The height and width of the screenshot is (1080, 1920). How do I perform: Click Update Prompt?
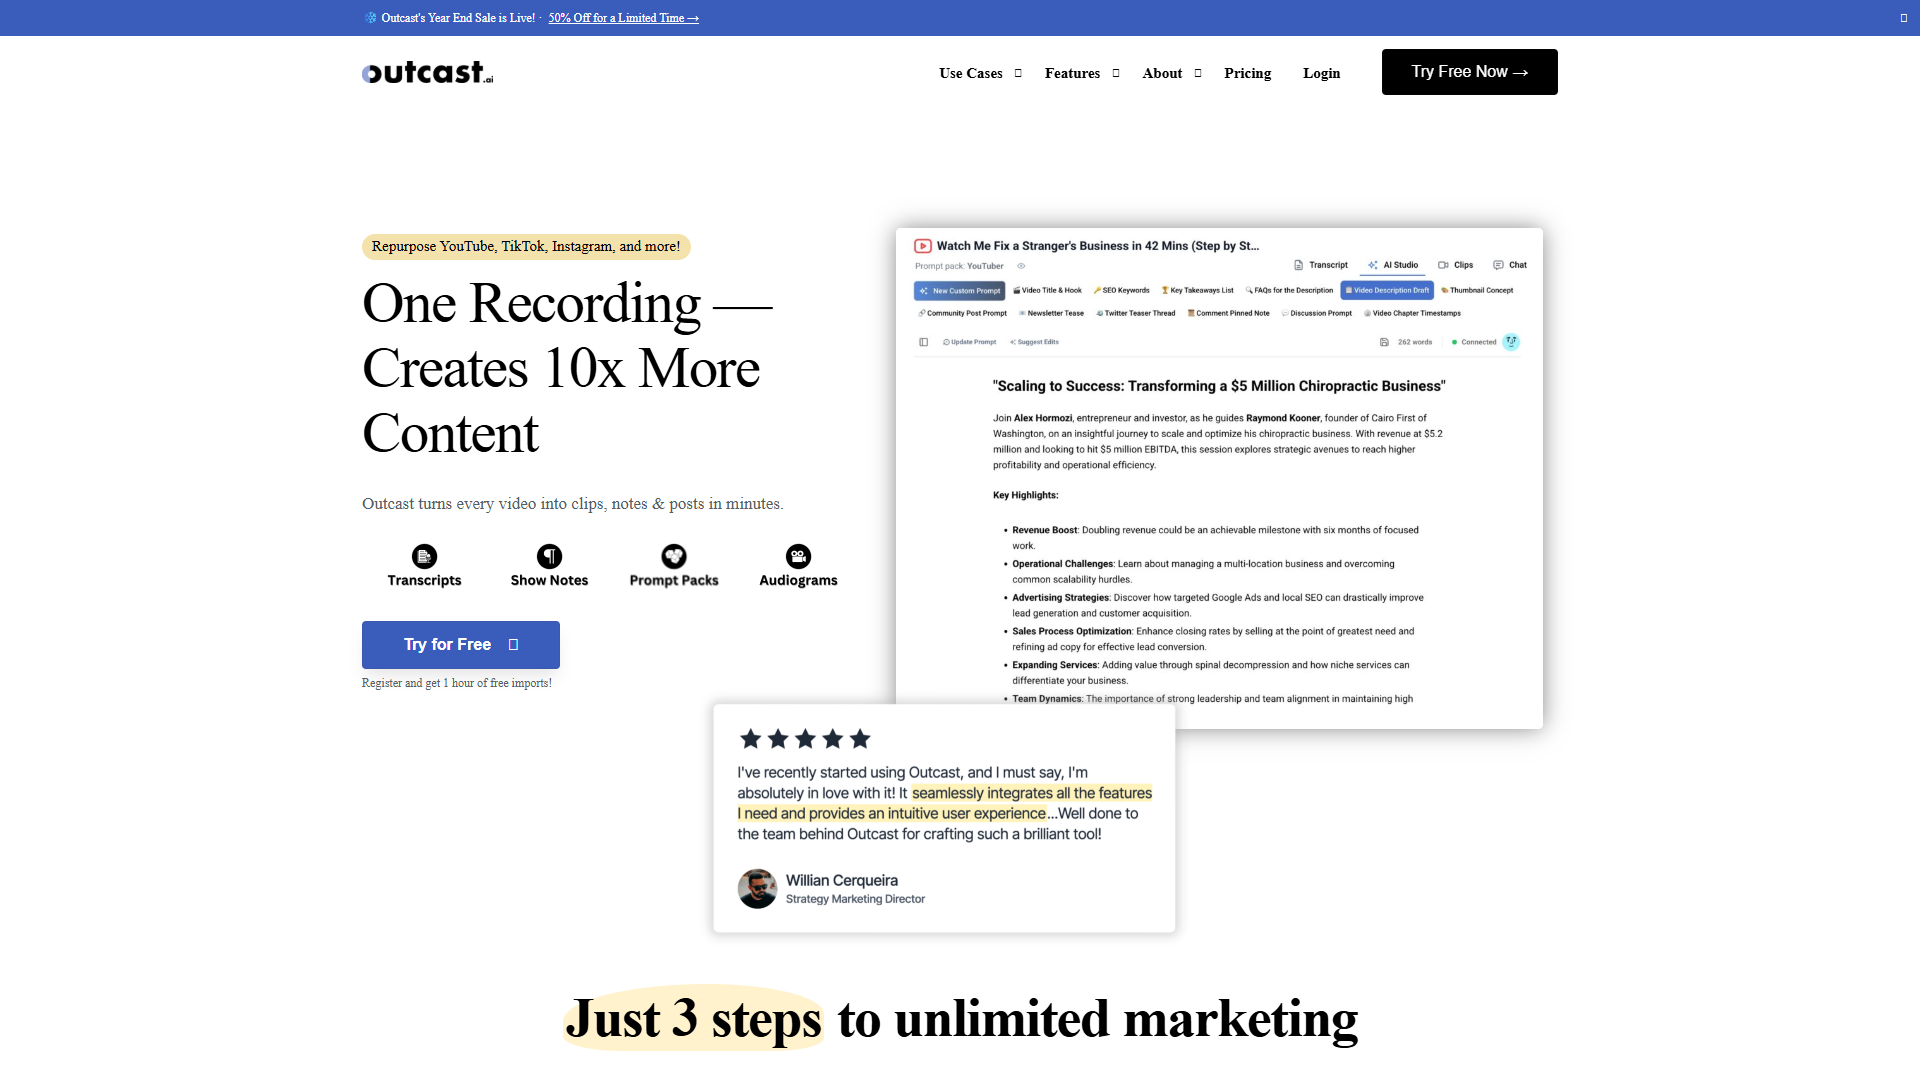point(970,342)
